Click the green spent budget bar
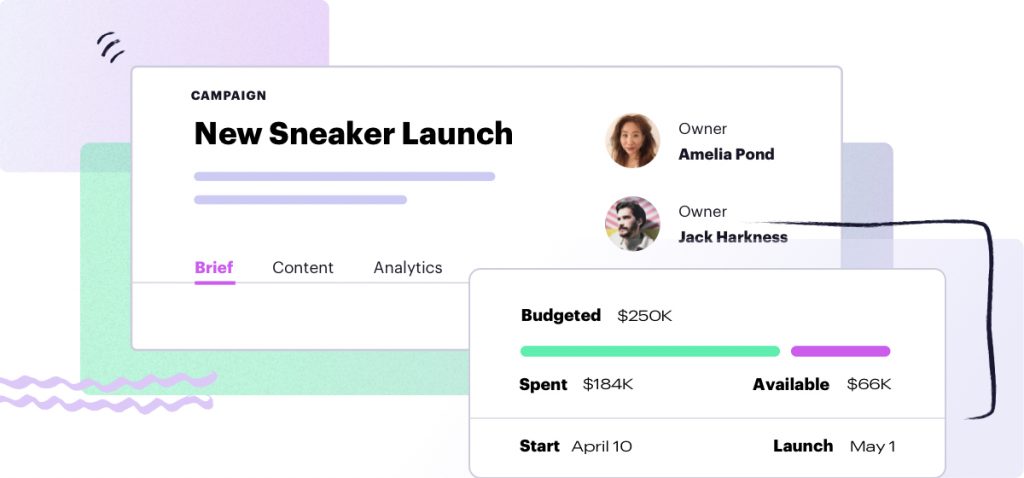Screen dimensions: 1024x478 click(x=650, y=351)
